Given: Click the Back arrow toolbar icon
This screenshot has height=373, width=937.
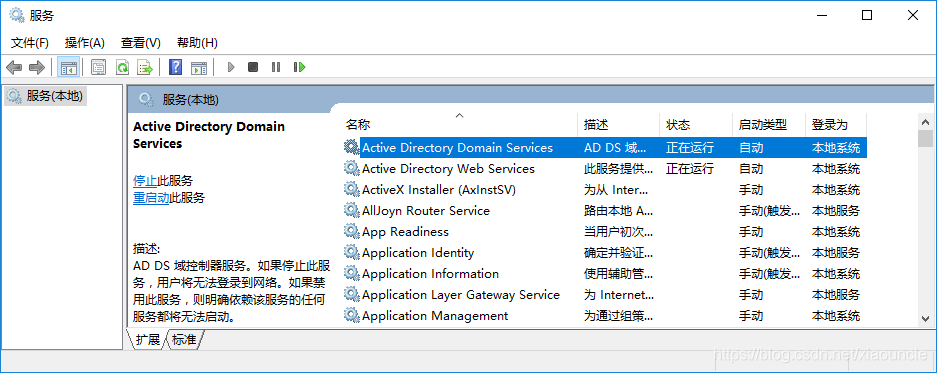Looking at the screenshot, I should coord(14,68).
